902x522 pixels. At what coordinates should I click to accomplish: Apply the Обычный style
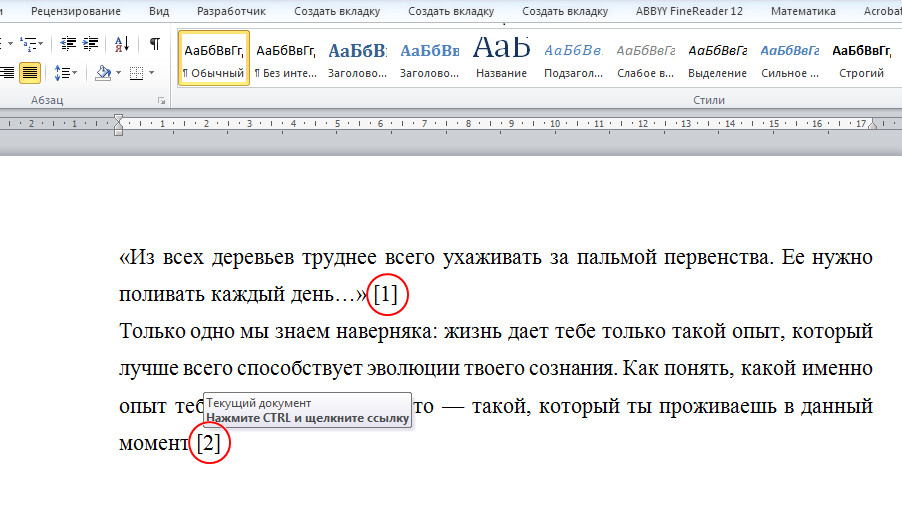pyautogui.click(x=214, y=58)
